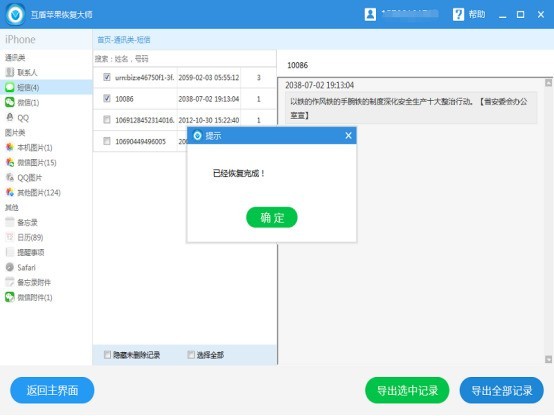Enable the 隐藏未删除记录 checkbox
Screen dimensions: 554x416
click(x=107, y=355)
